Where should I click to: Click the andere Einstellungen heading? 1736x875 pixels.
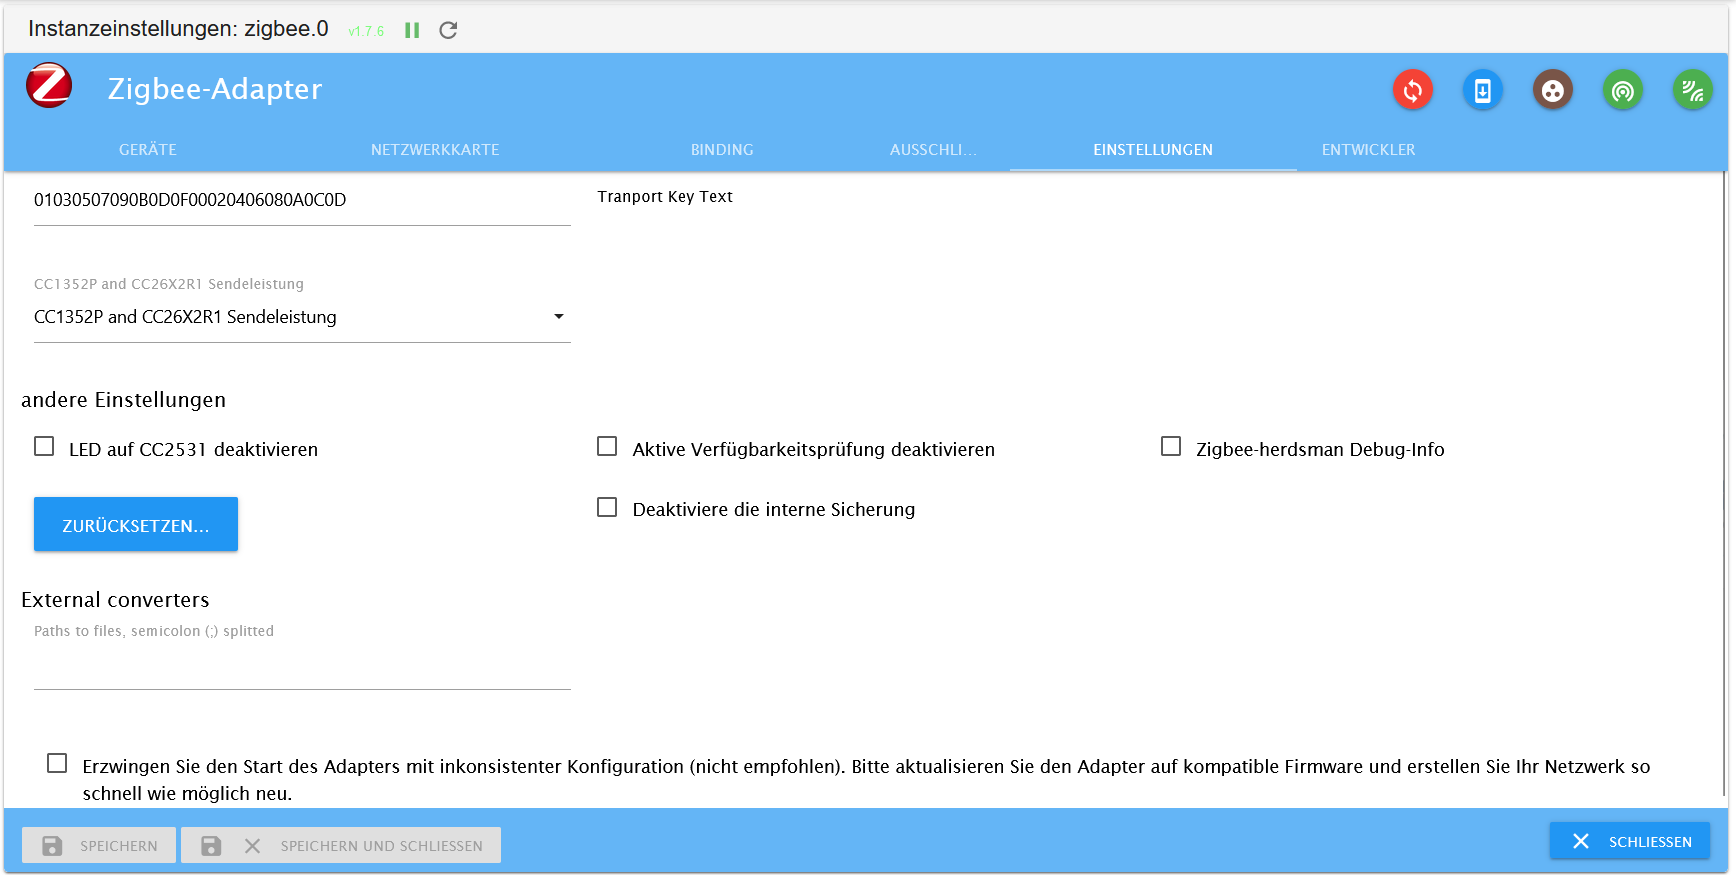pos(124,400)
